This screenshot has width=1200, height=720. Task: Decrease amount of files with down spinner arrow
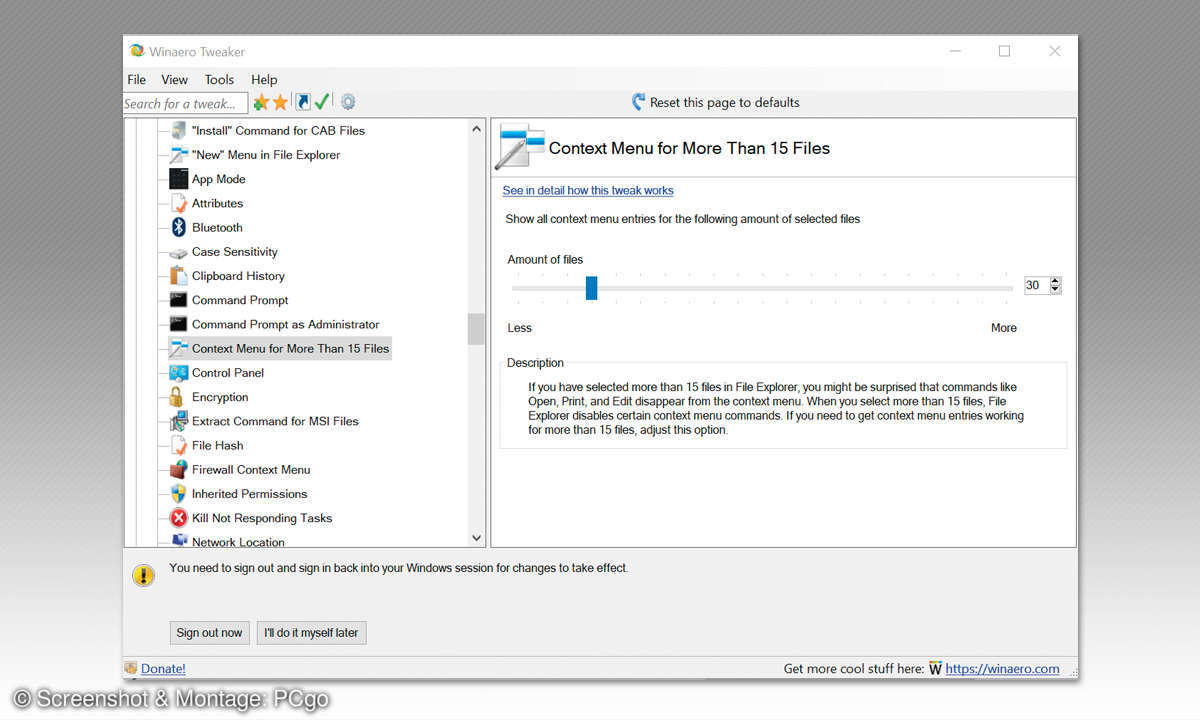[x=1055, y=290]
